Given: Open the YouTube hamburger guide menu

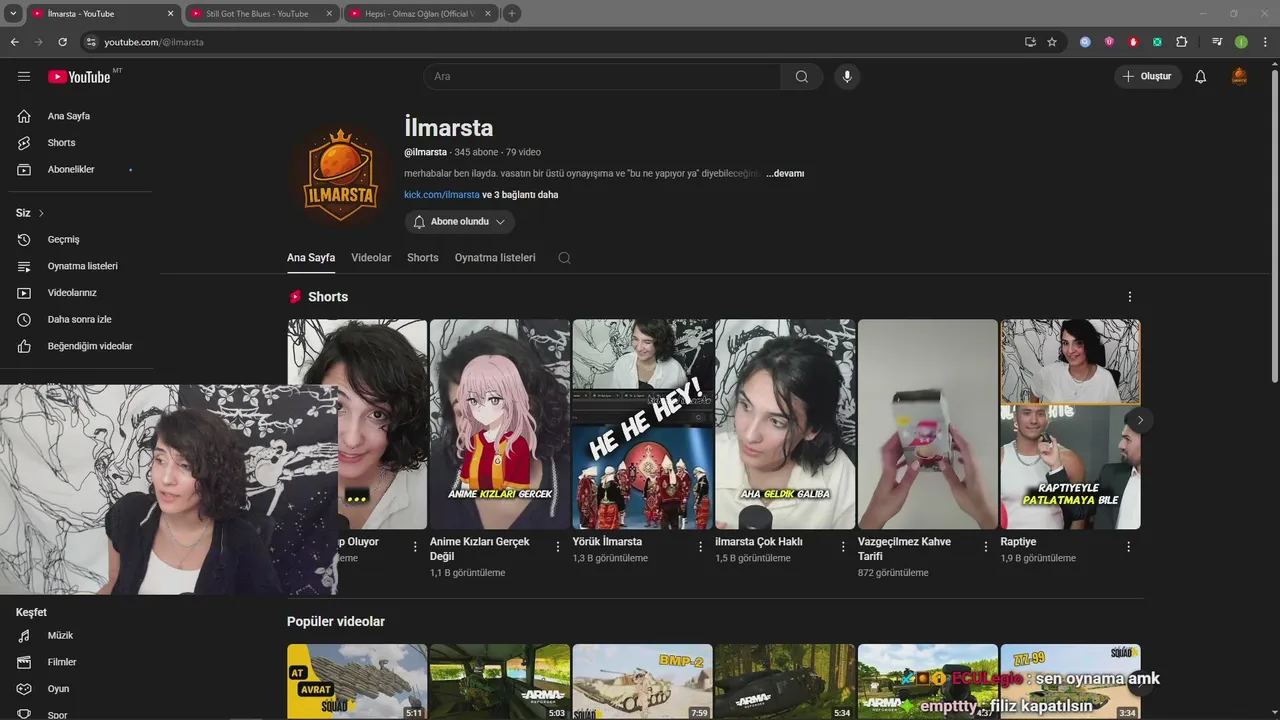Looking at the screenshot, I should (x=24, y=76).
